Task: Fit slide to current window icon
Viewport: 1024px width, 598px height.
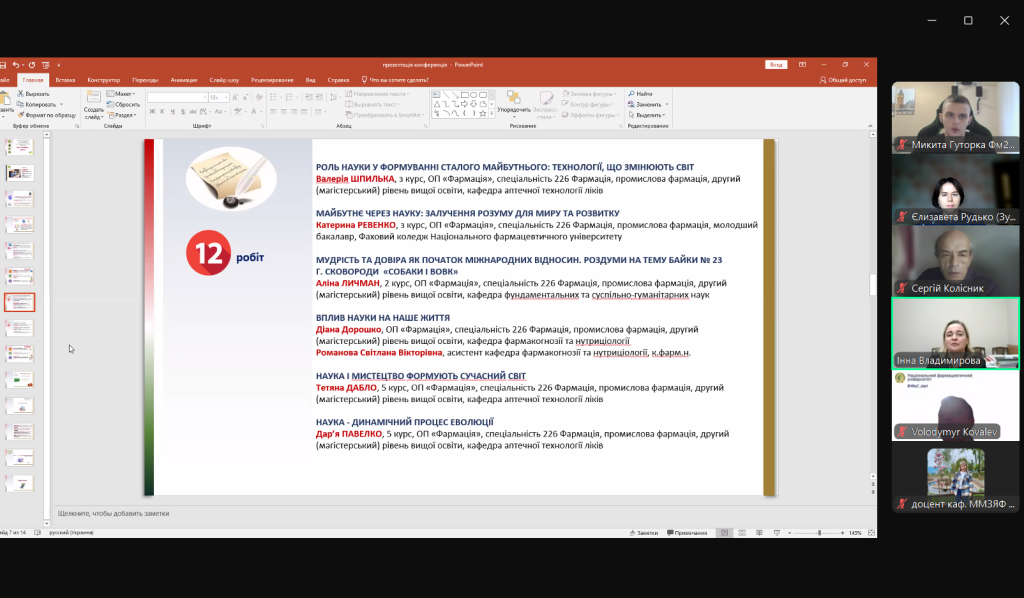Action: point(871,533)
